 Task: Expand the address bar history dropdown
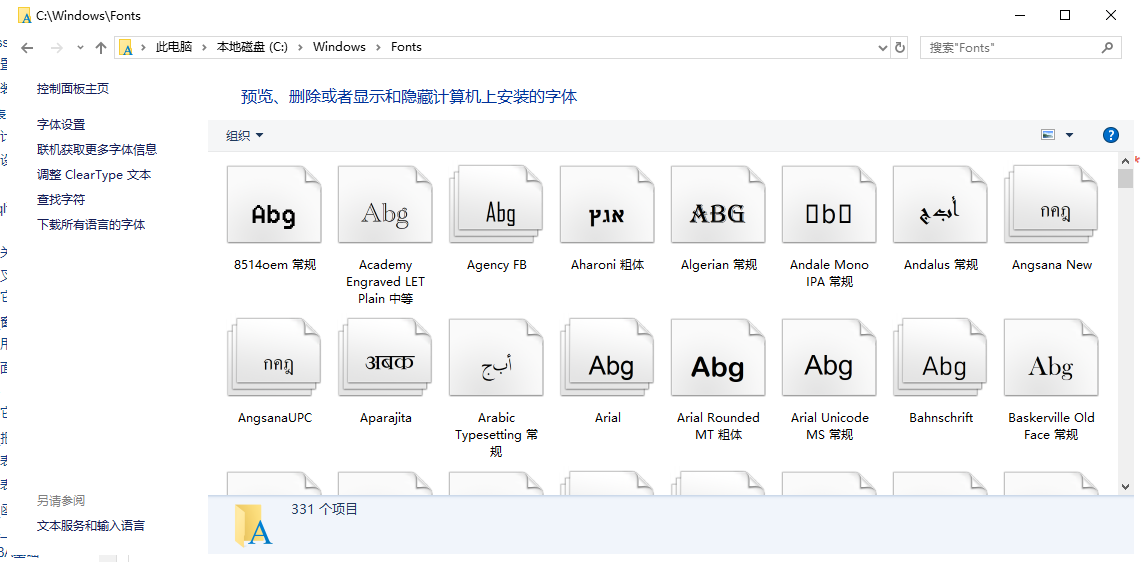coord(884,47)
